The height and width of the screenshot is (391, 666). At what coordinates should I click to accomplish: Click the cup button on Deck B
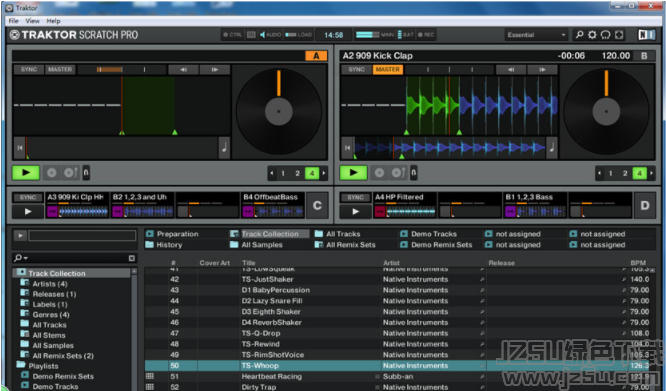(398, 173)
